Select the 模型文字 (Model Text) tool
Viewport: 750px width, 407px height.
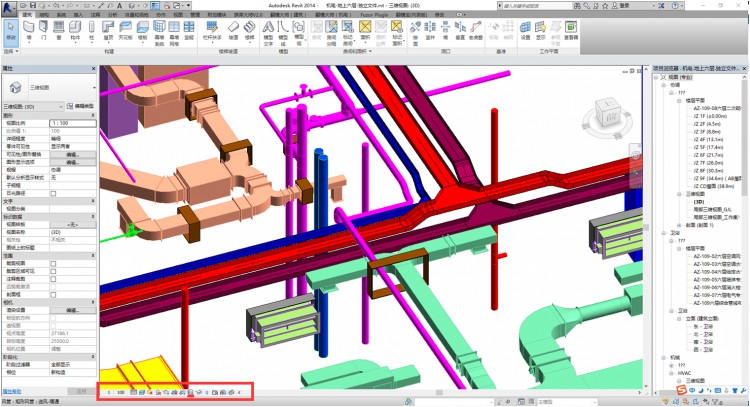[x=268, y=33]
